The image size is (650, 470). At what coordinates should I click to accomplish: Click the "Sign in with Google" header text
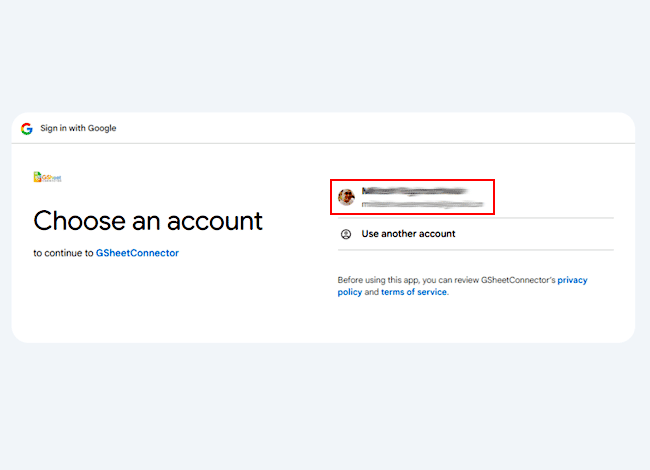[78, 128]
